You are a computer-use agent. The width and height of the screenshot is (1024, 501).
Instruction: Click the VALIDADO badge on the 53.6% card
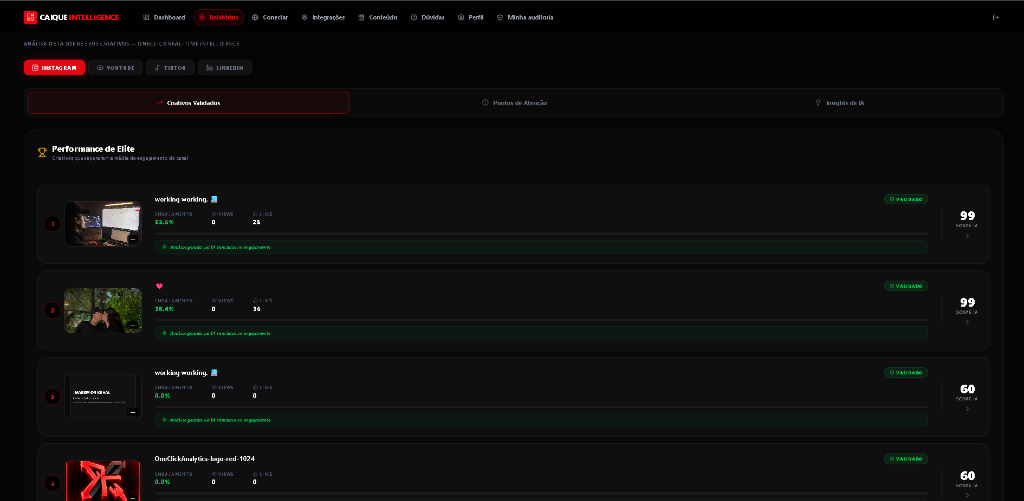coord(906,199)
